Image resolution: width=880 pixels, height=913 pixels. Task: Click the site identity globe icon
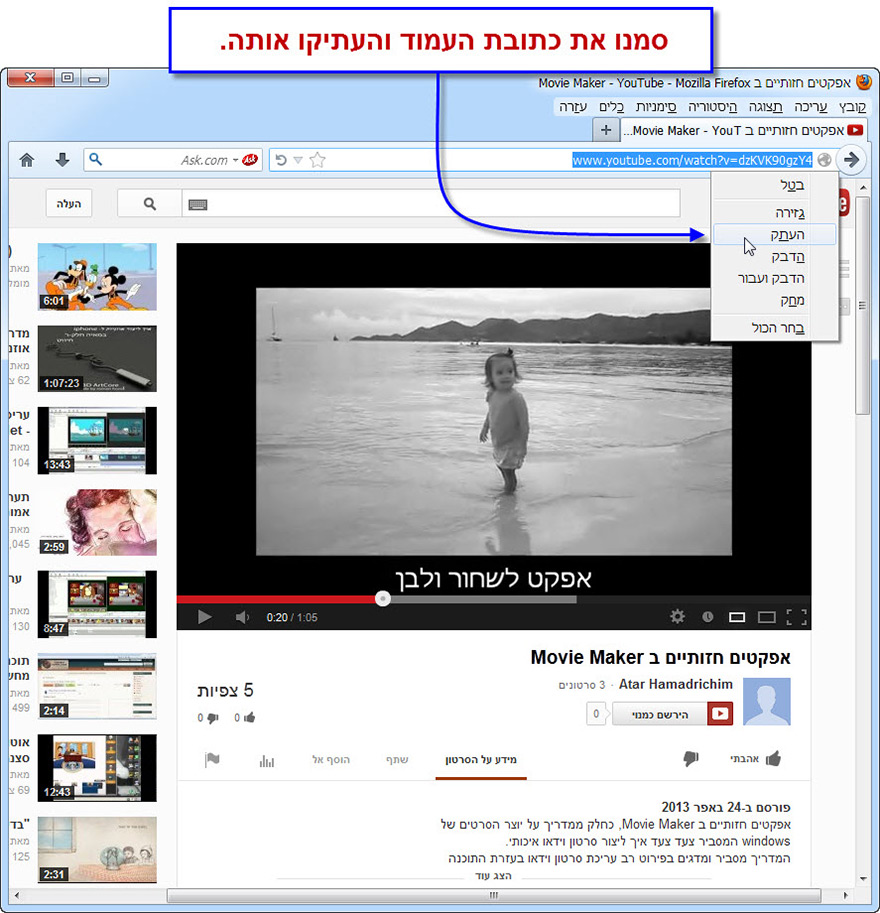pyautogui.click(x=824, y=160)
